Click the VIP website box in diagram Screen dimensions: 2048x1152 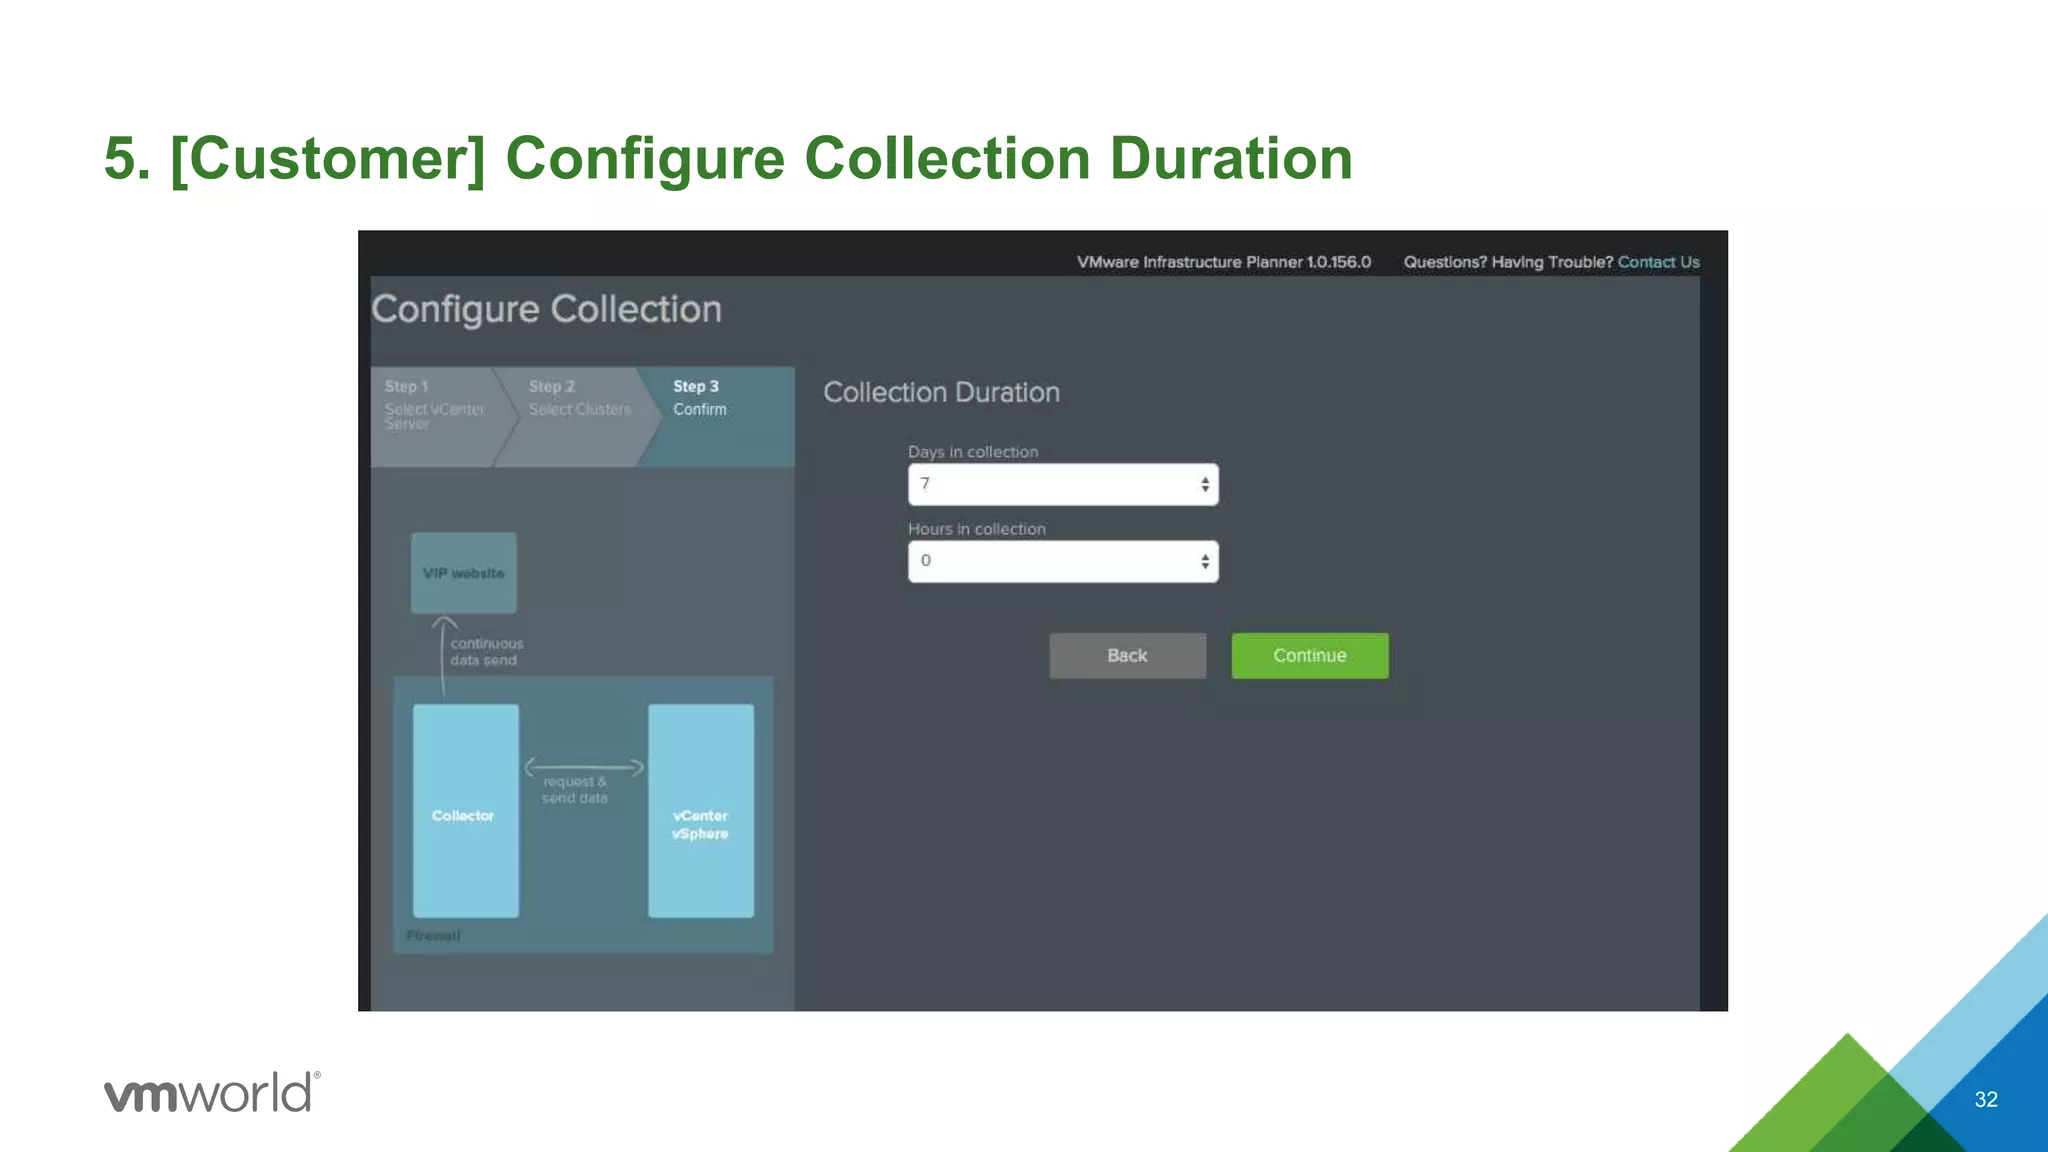point(464,573)
